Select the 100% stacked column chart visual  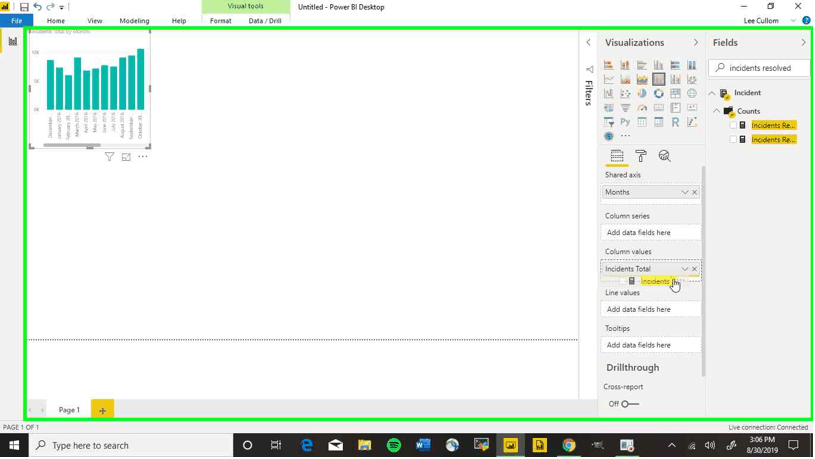(x=692, y=65)
